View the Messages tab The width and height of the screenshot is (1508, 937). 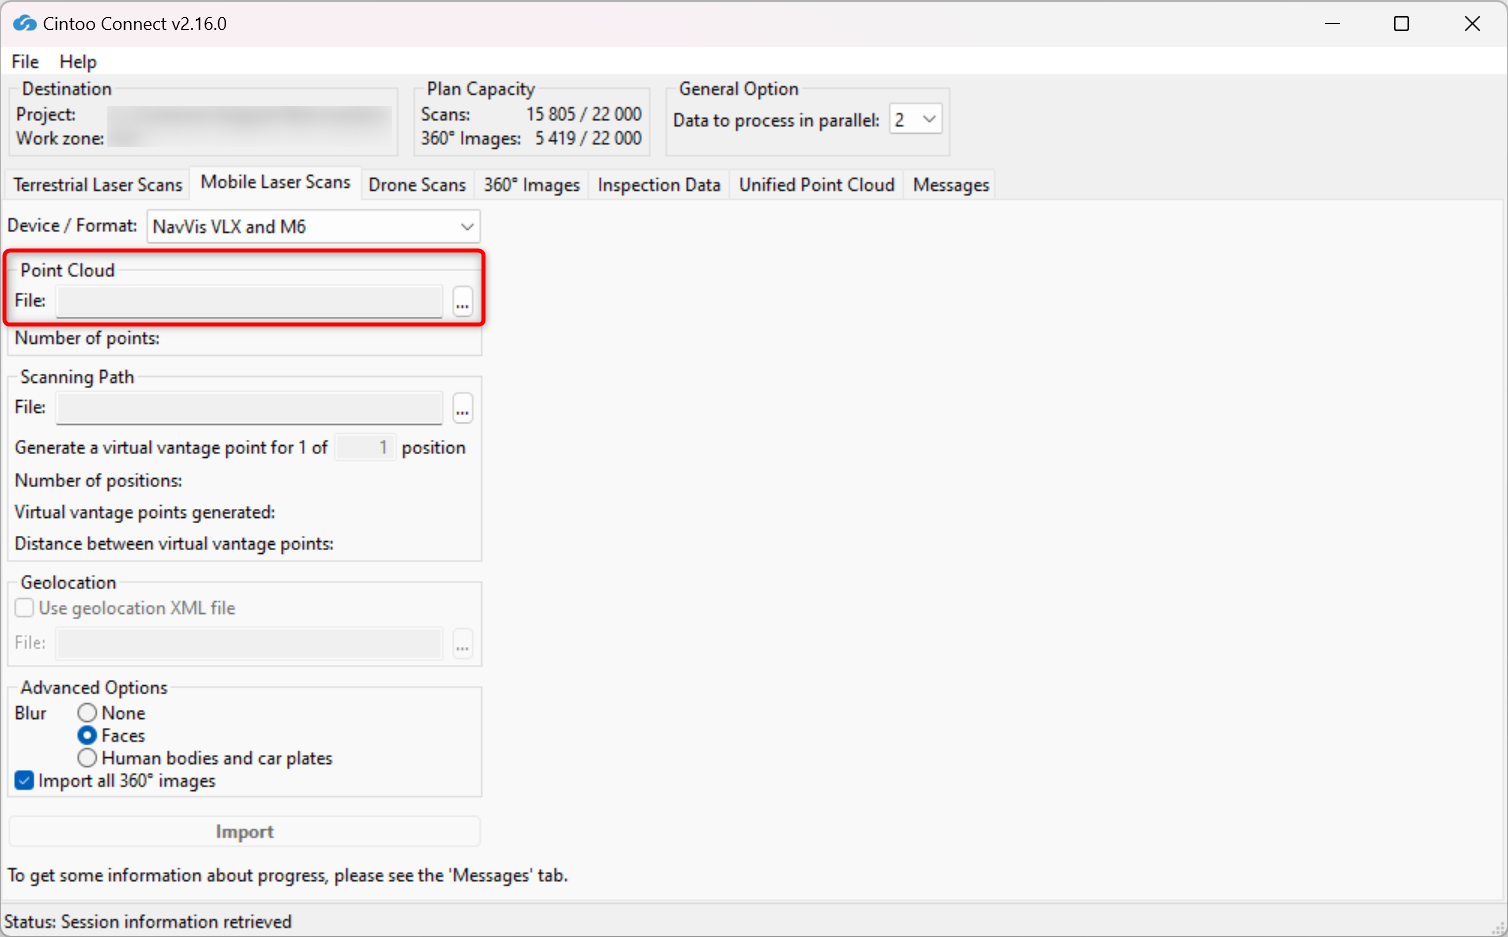pos(951,185)
